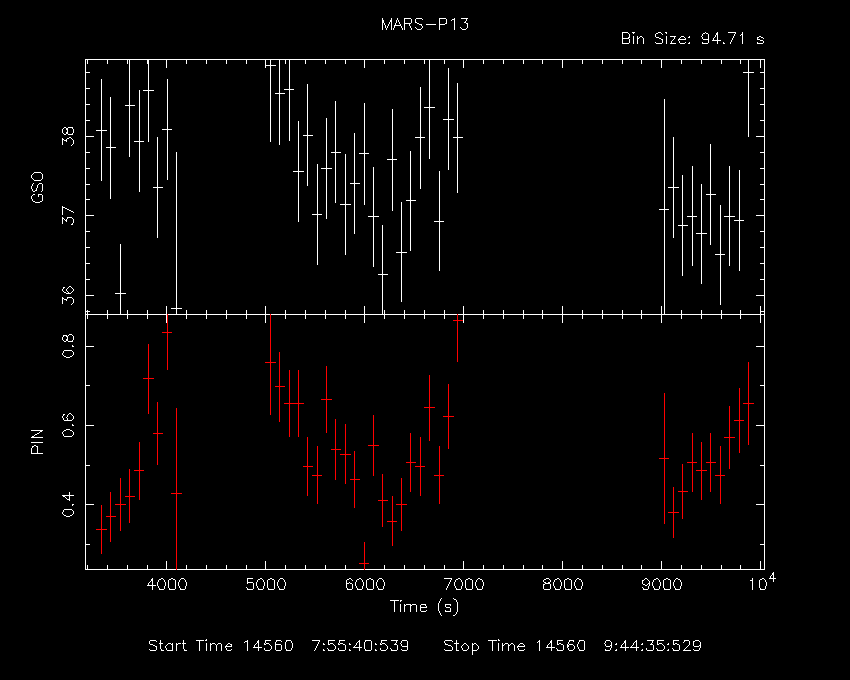Click the 7000 x-axis tick label
The image size is (850, 680).
click(463, 585)
